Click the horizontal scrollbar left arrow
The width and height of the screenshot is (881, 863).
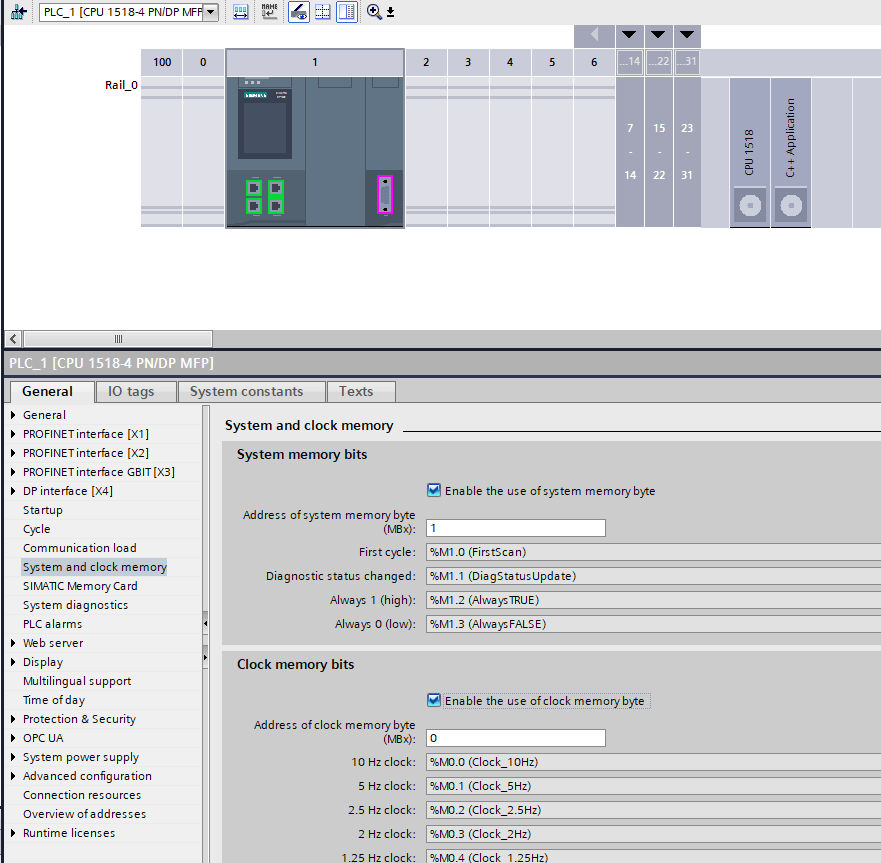13,339
